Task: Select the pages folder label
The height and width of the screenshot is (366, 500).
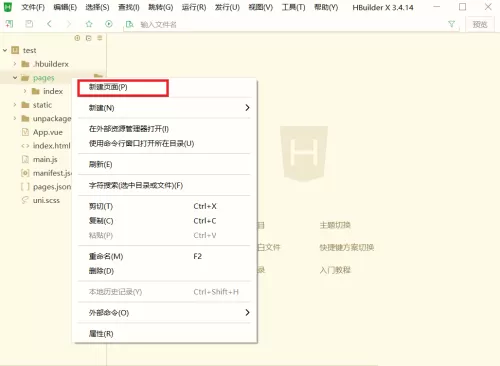Action: tap(44, 78)
